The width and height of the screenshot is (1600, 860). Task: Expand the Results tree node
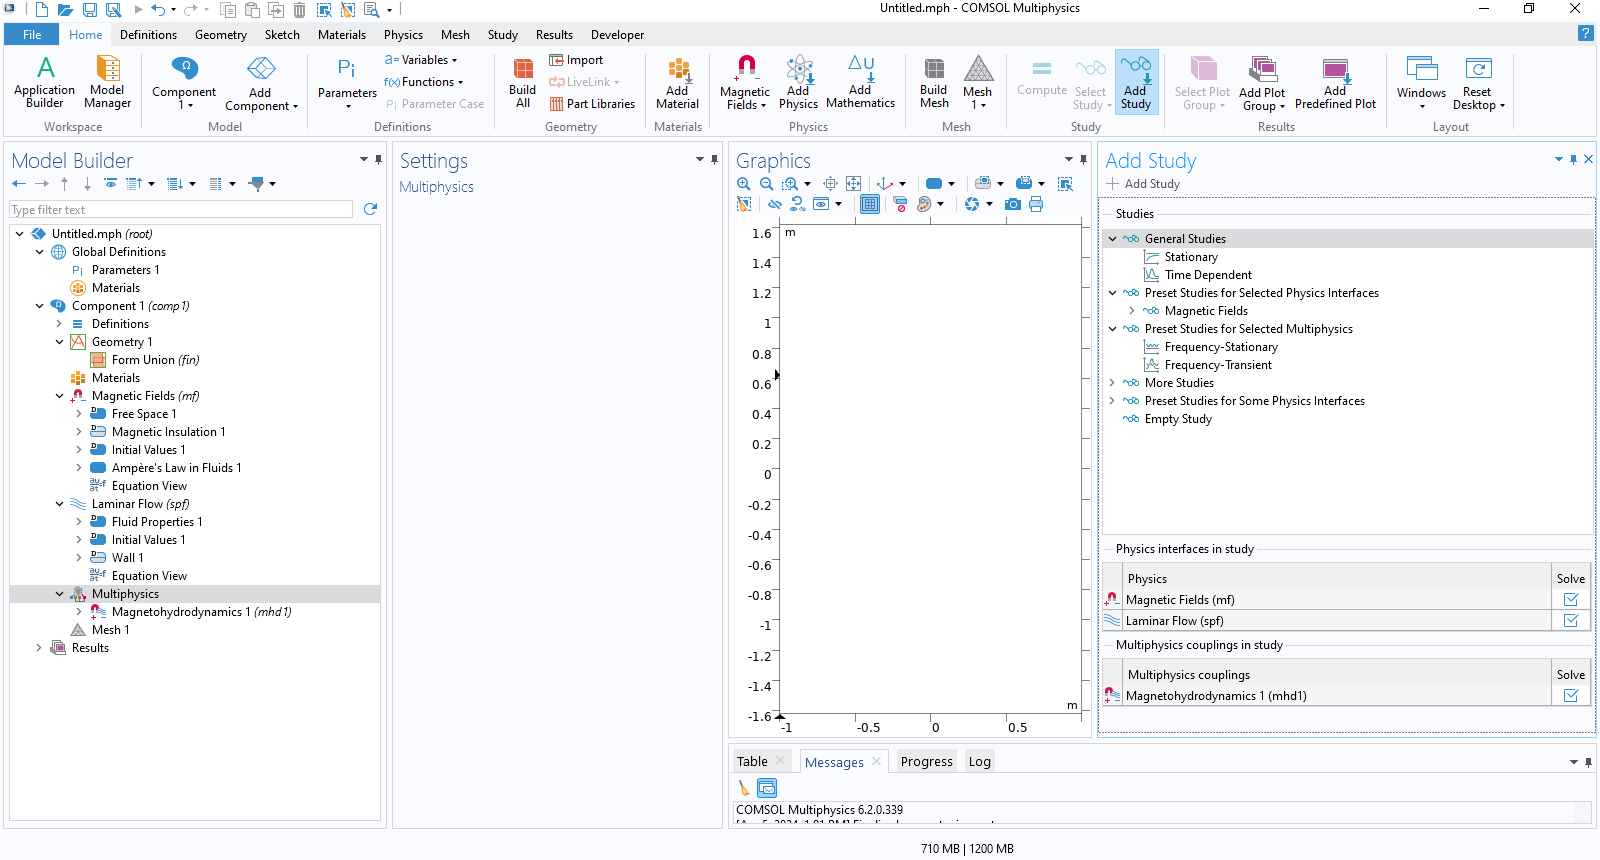tap(40, 648)
